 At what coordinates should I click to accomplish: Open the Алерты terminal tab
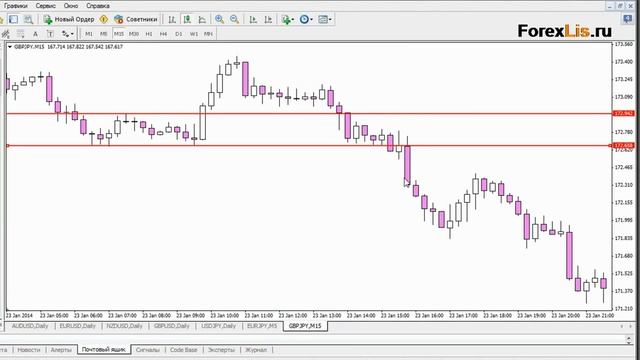61,350
